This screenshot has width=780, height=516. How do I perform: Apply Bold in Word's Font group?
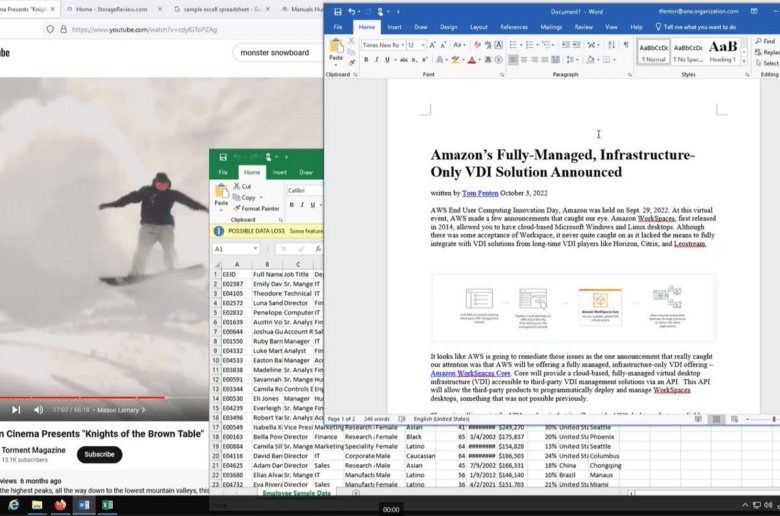point(366,60)
